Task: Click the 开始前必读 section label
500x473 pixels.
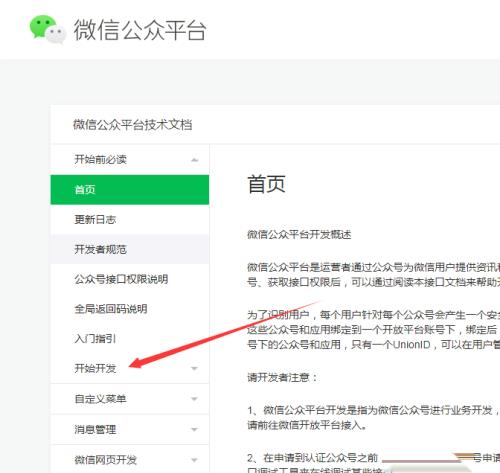Action: coord(100,159)
